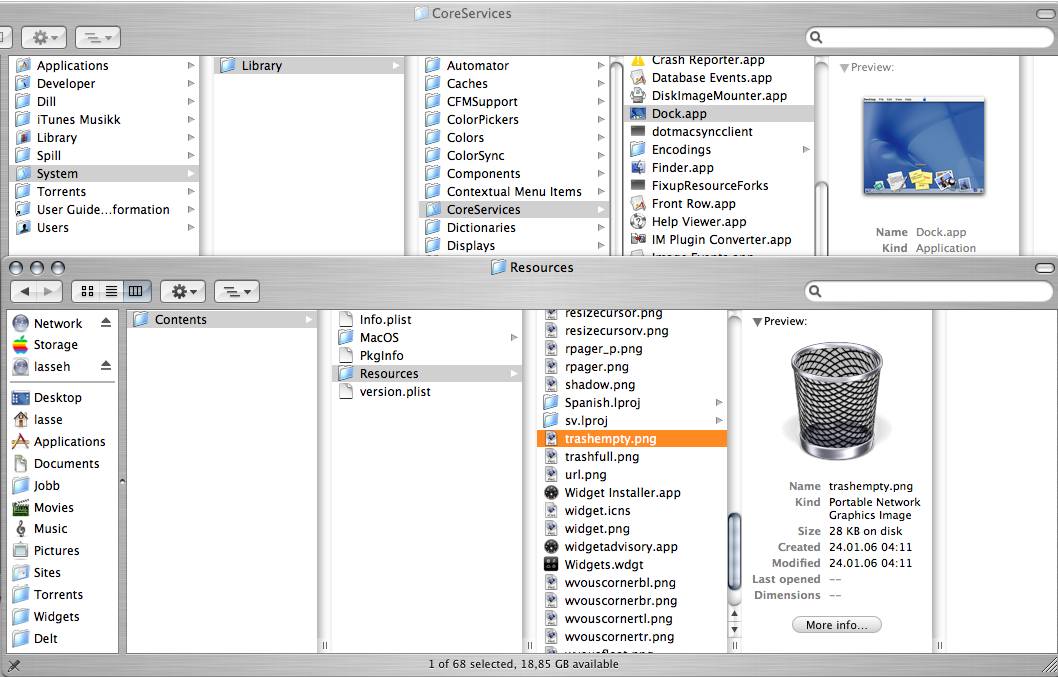
Task: Click scroll down arrow in file list
Action: (734, 630)
